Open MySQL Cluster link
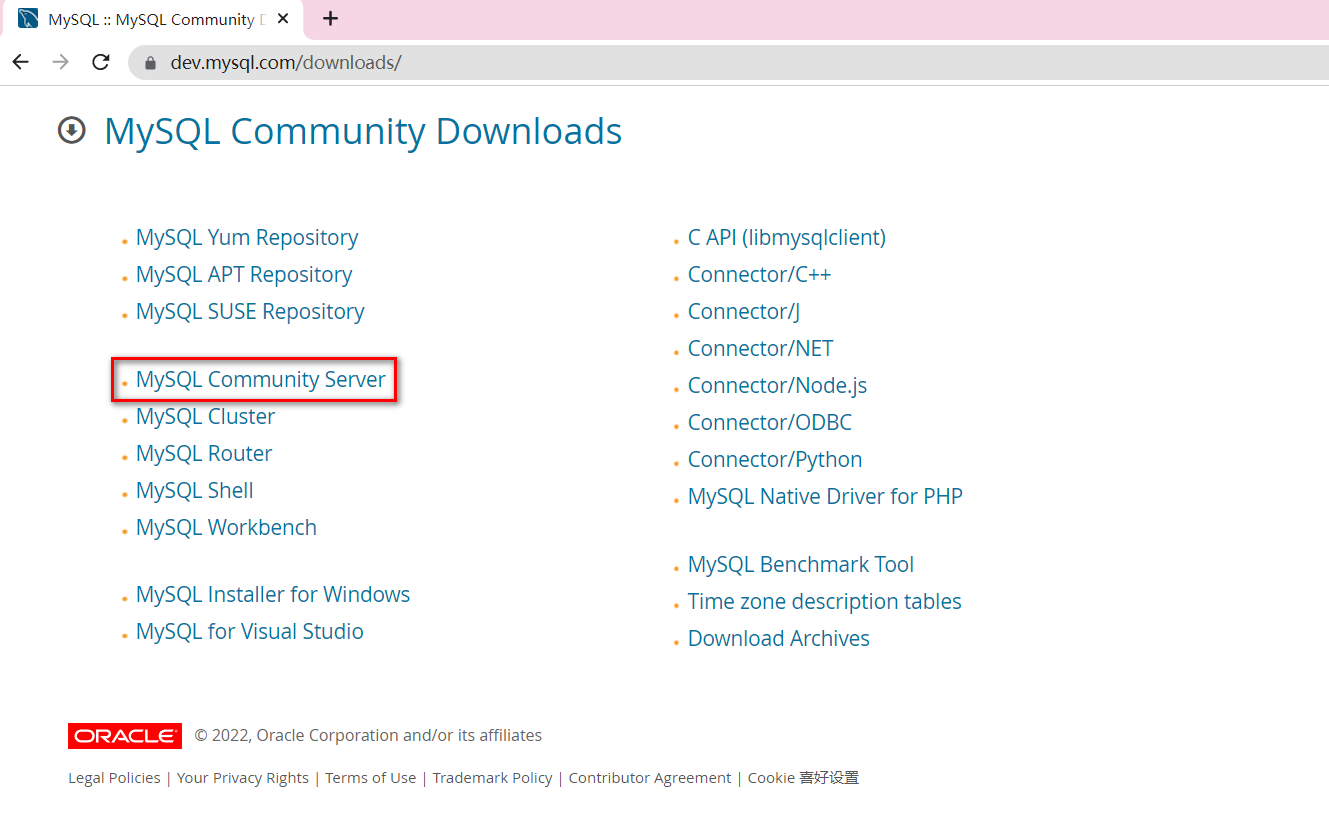This screenshot has height=827, width=1329. 205,417
